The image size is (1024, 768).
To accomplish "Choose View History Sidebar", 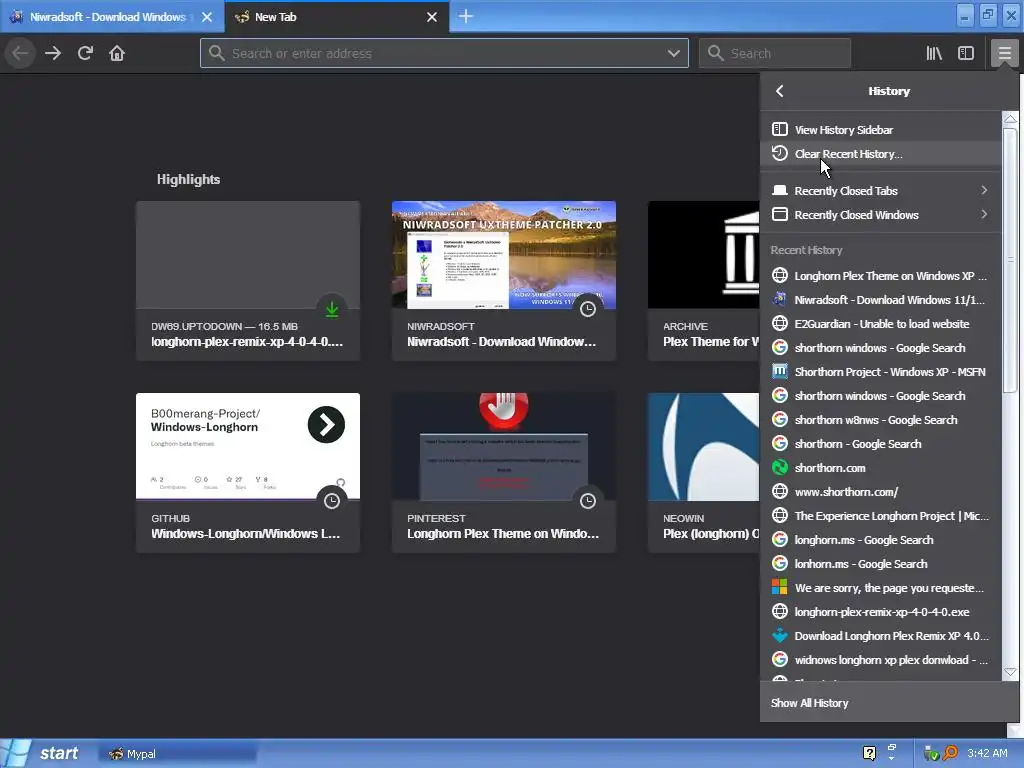I will pyautogui.click(x=881, y=129).
